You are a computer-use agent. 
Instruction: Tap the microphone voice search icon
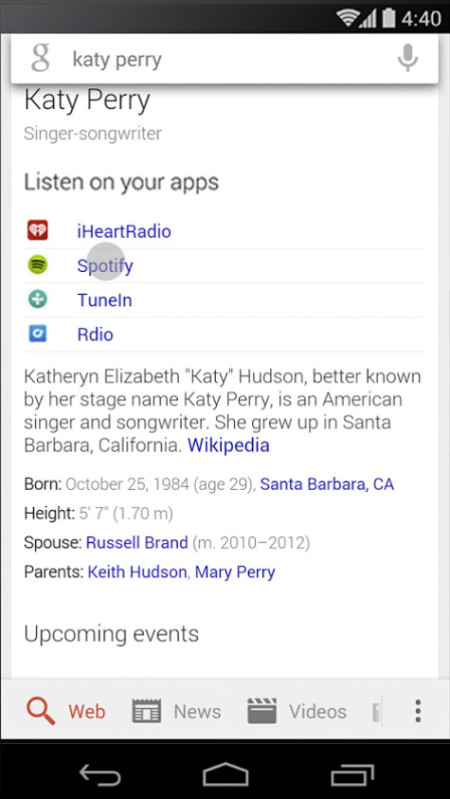408,58
